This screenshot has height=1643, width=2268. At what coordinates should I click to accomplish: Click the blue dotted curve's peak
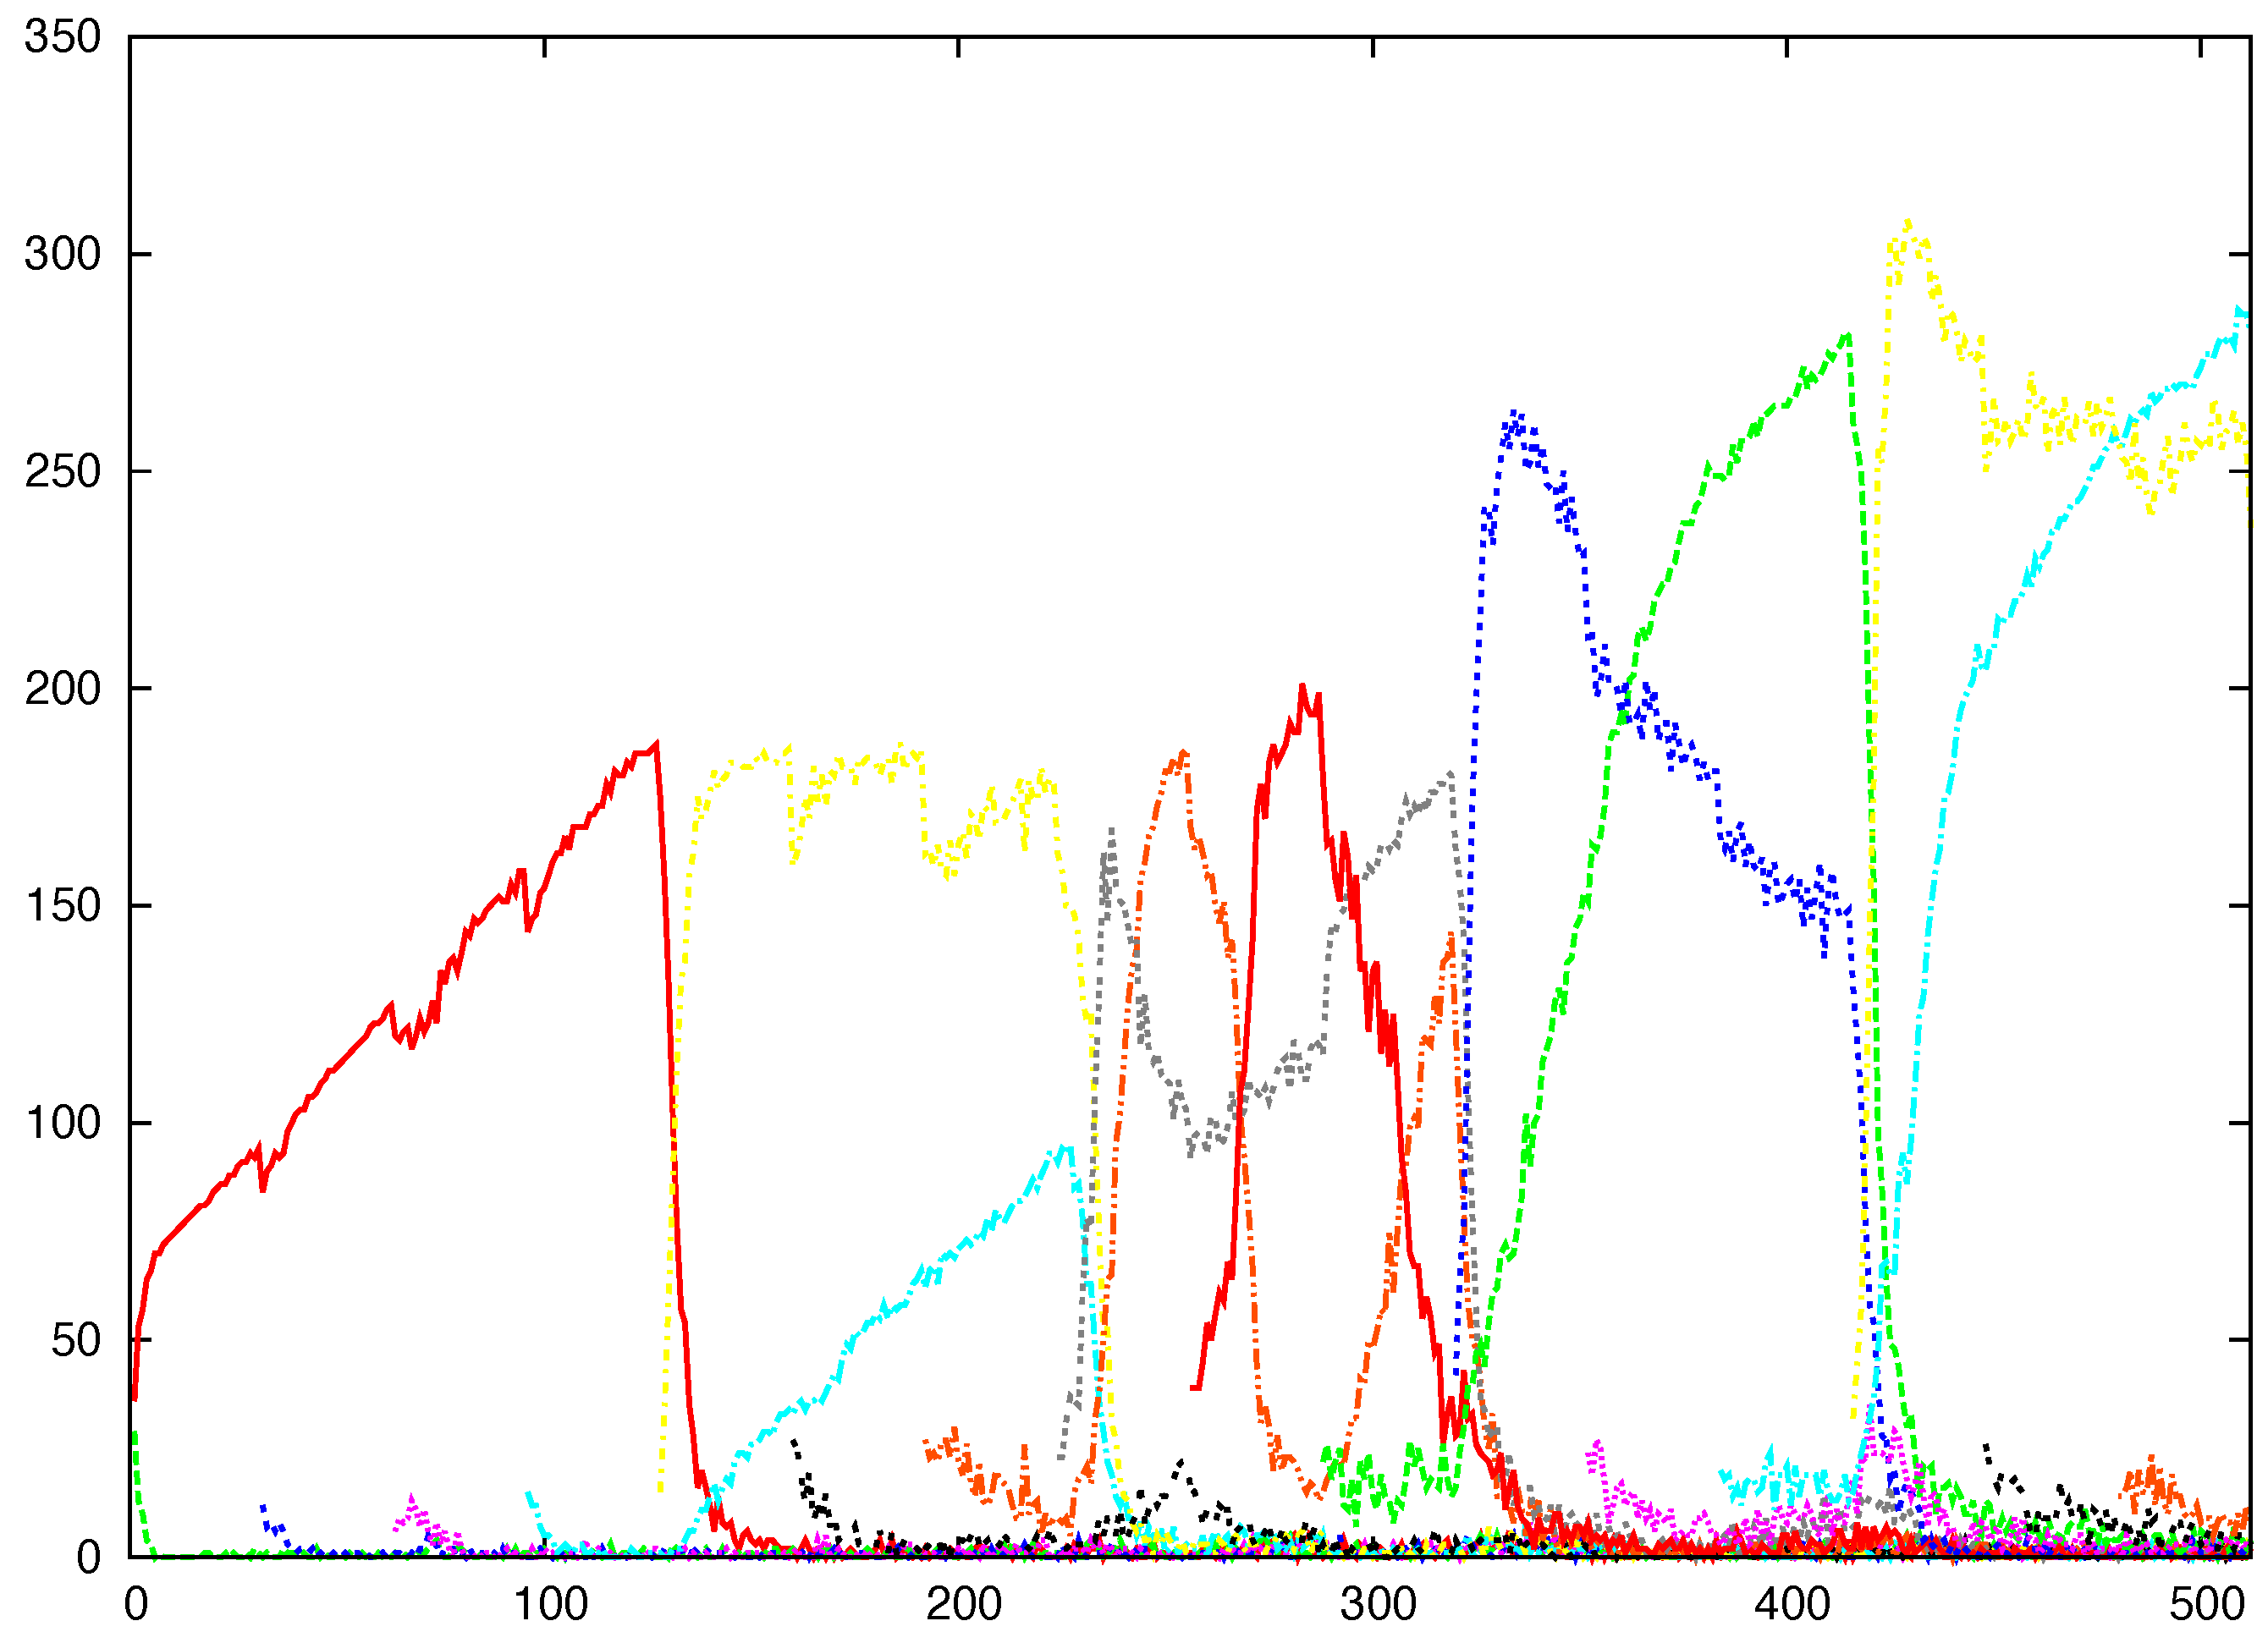tap(1516, 413)
